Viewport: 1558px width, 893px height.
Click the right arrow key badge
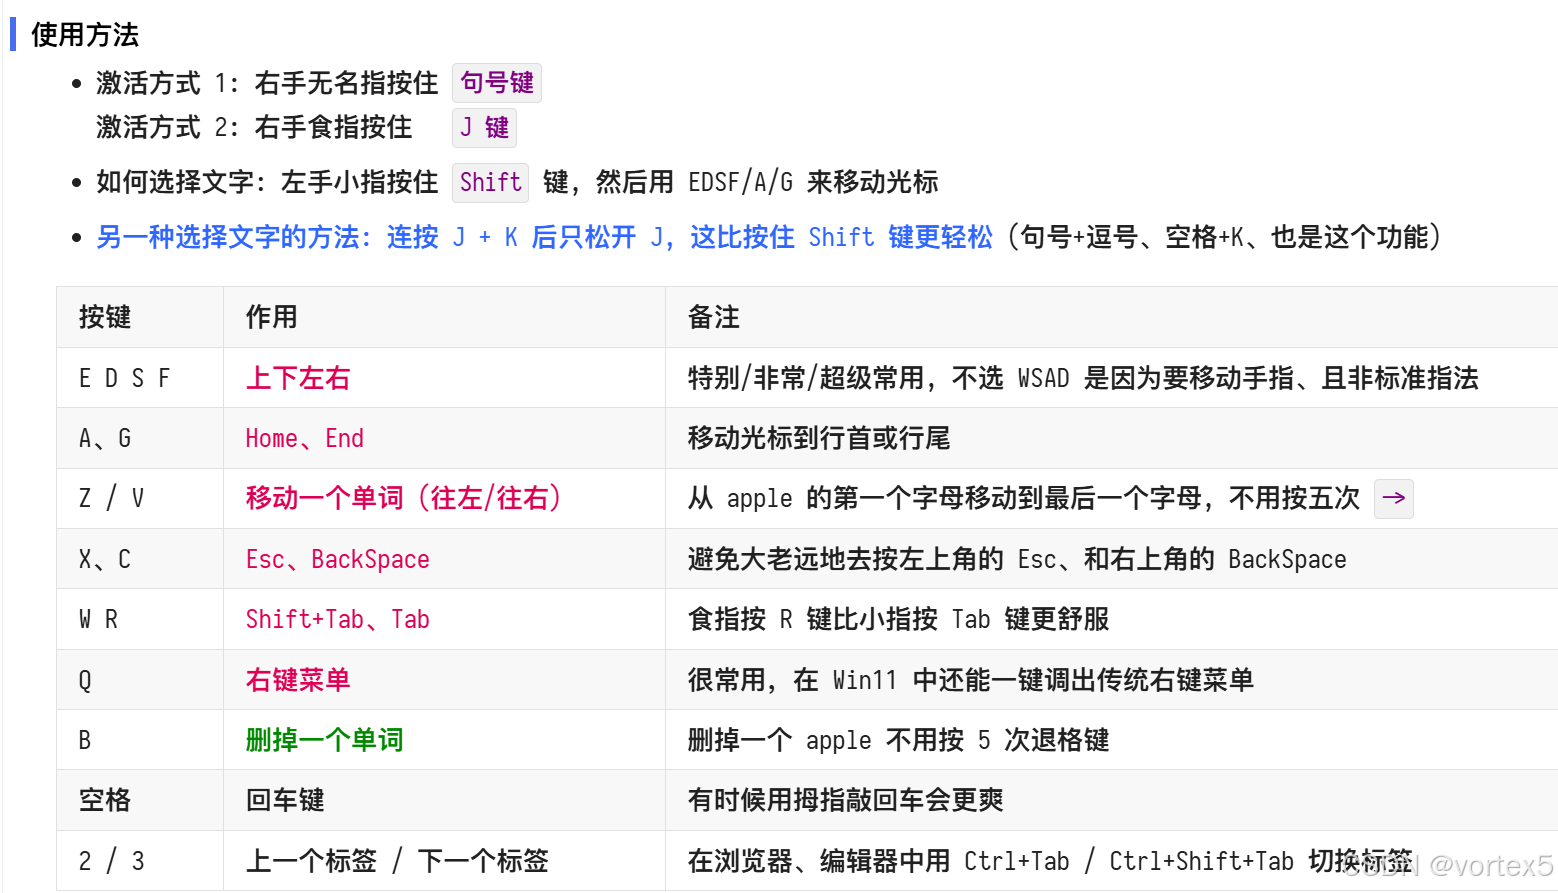coord(1394,498)
